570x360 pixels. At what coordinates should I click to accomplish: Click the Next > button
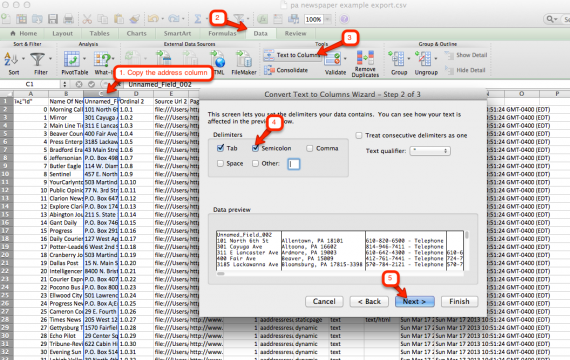(414, 301)
